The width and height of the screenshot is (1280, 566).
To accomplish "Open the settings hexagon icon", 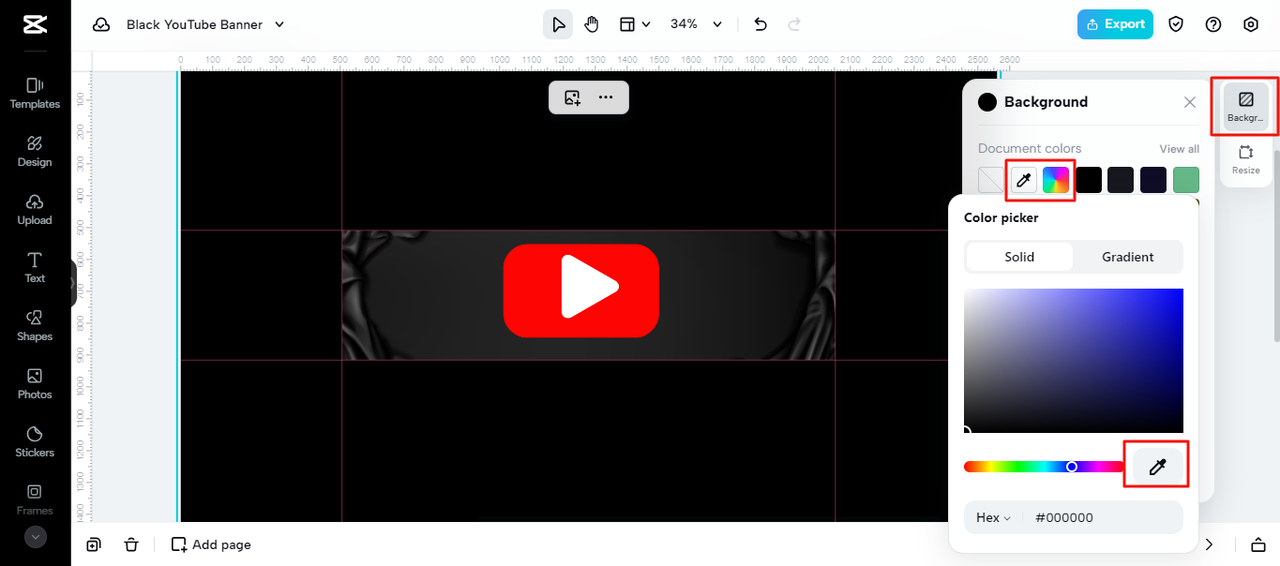I will (x=1251, y=25).
